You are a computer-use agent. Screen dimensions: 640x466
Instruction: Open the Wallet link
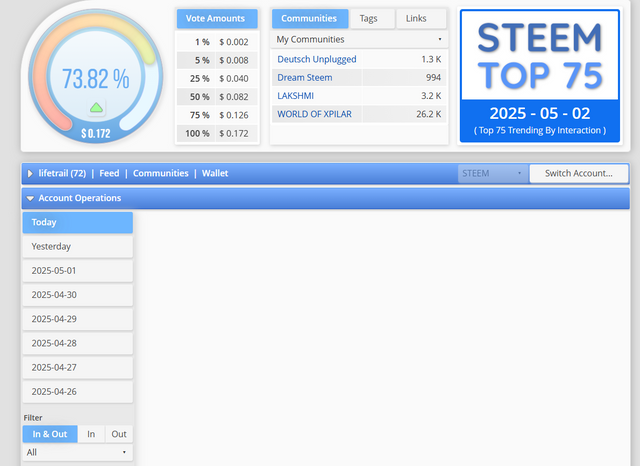coord(215,173)
